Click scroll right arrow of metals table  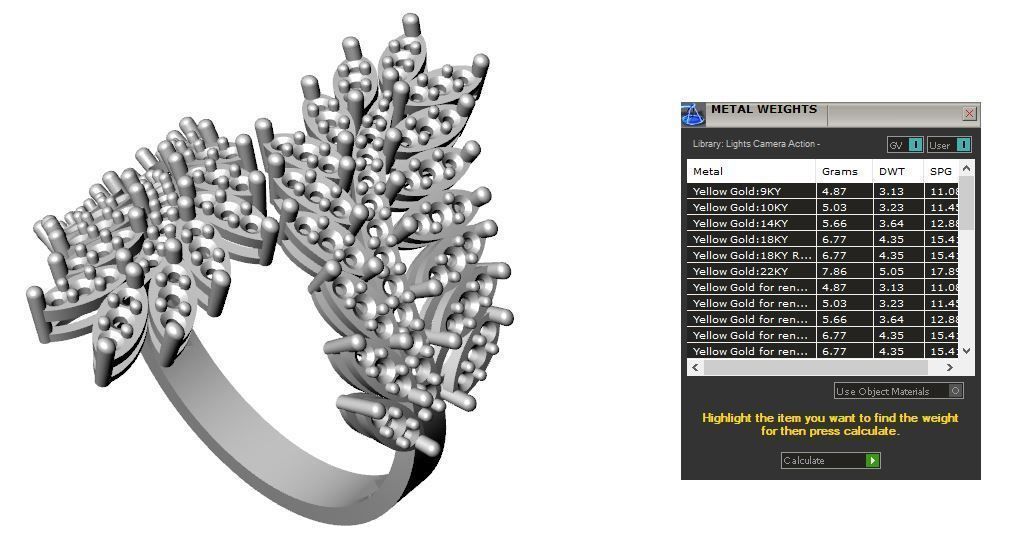coord(950,367)
